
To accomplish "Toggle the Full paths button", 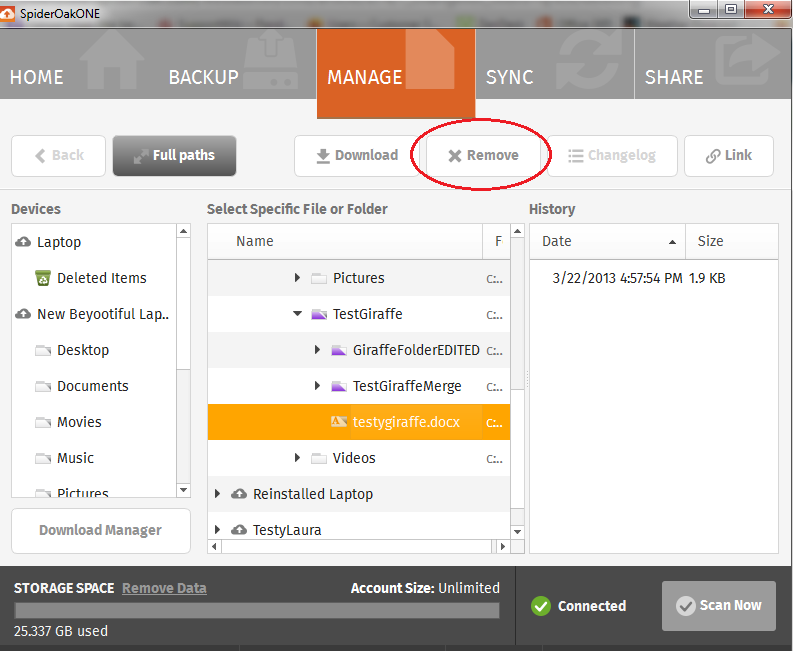I will click(x=174, y=156).
